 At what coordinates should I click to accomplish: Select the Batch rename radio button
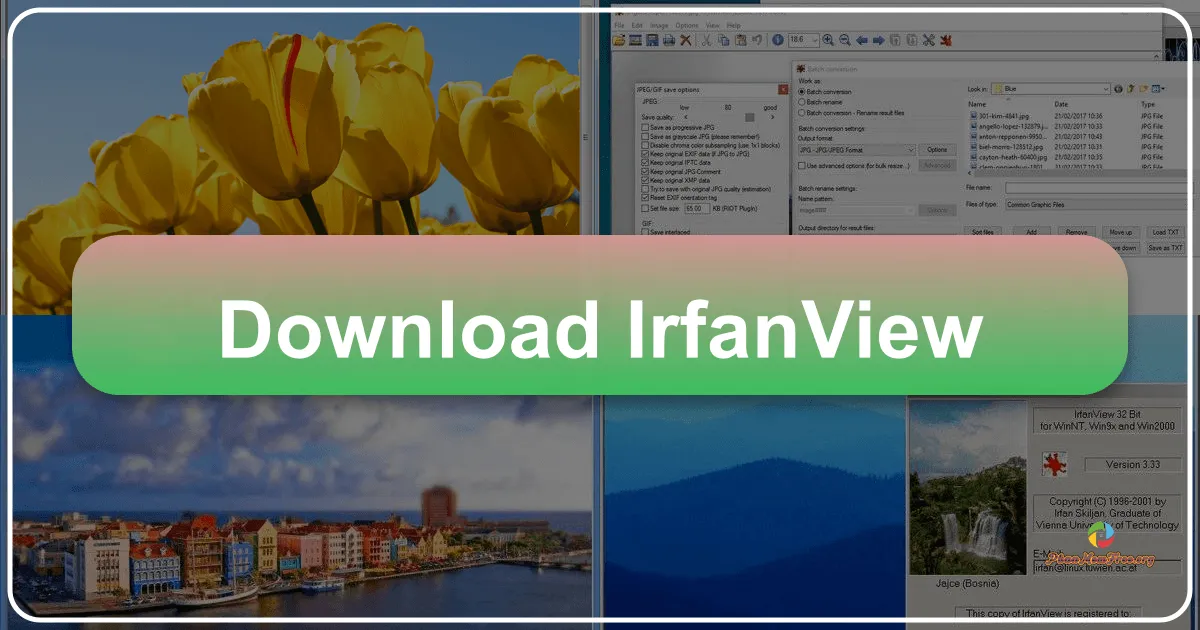pyautogui.click(x=800, y=102)
